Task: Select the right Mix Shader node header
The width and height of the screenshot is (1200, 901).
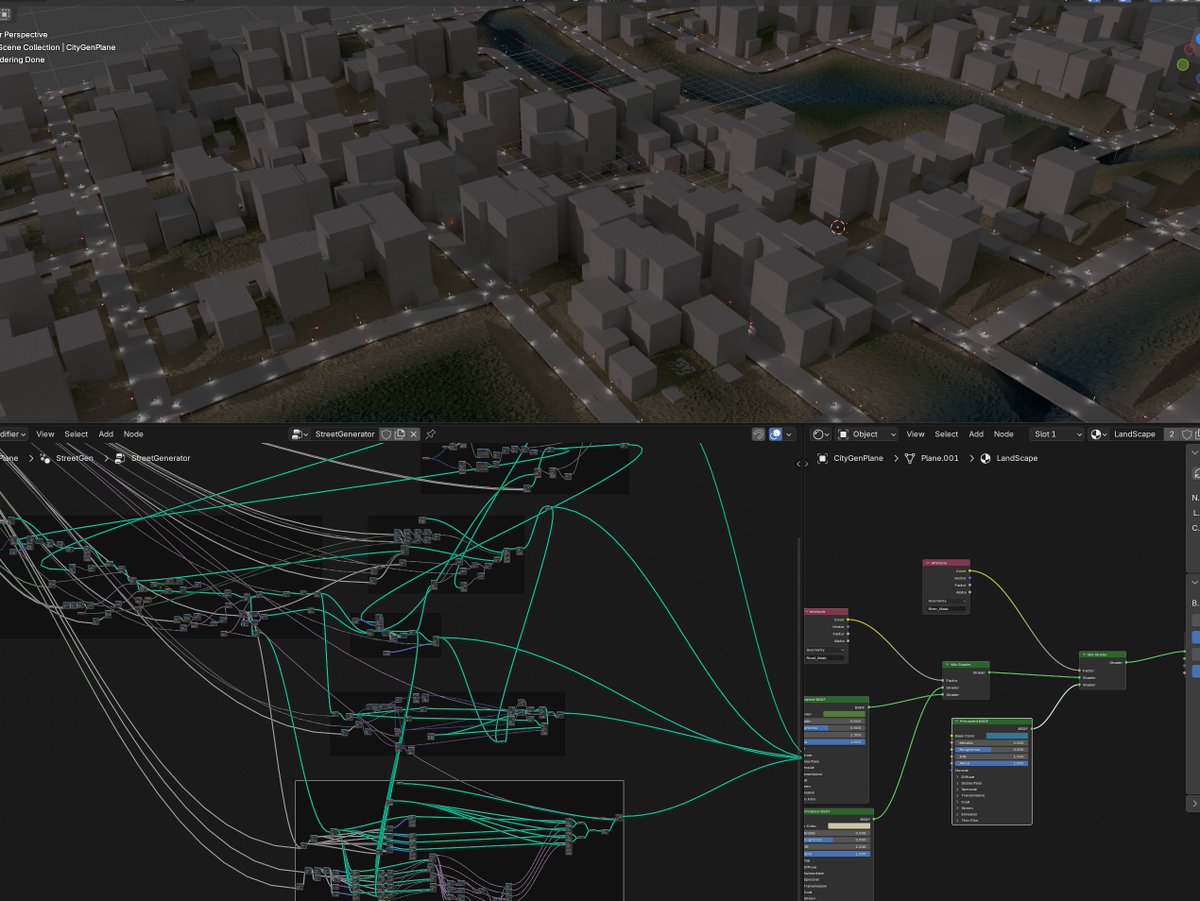Action: [x=1102, y=655]
